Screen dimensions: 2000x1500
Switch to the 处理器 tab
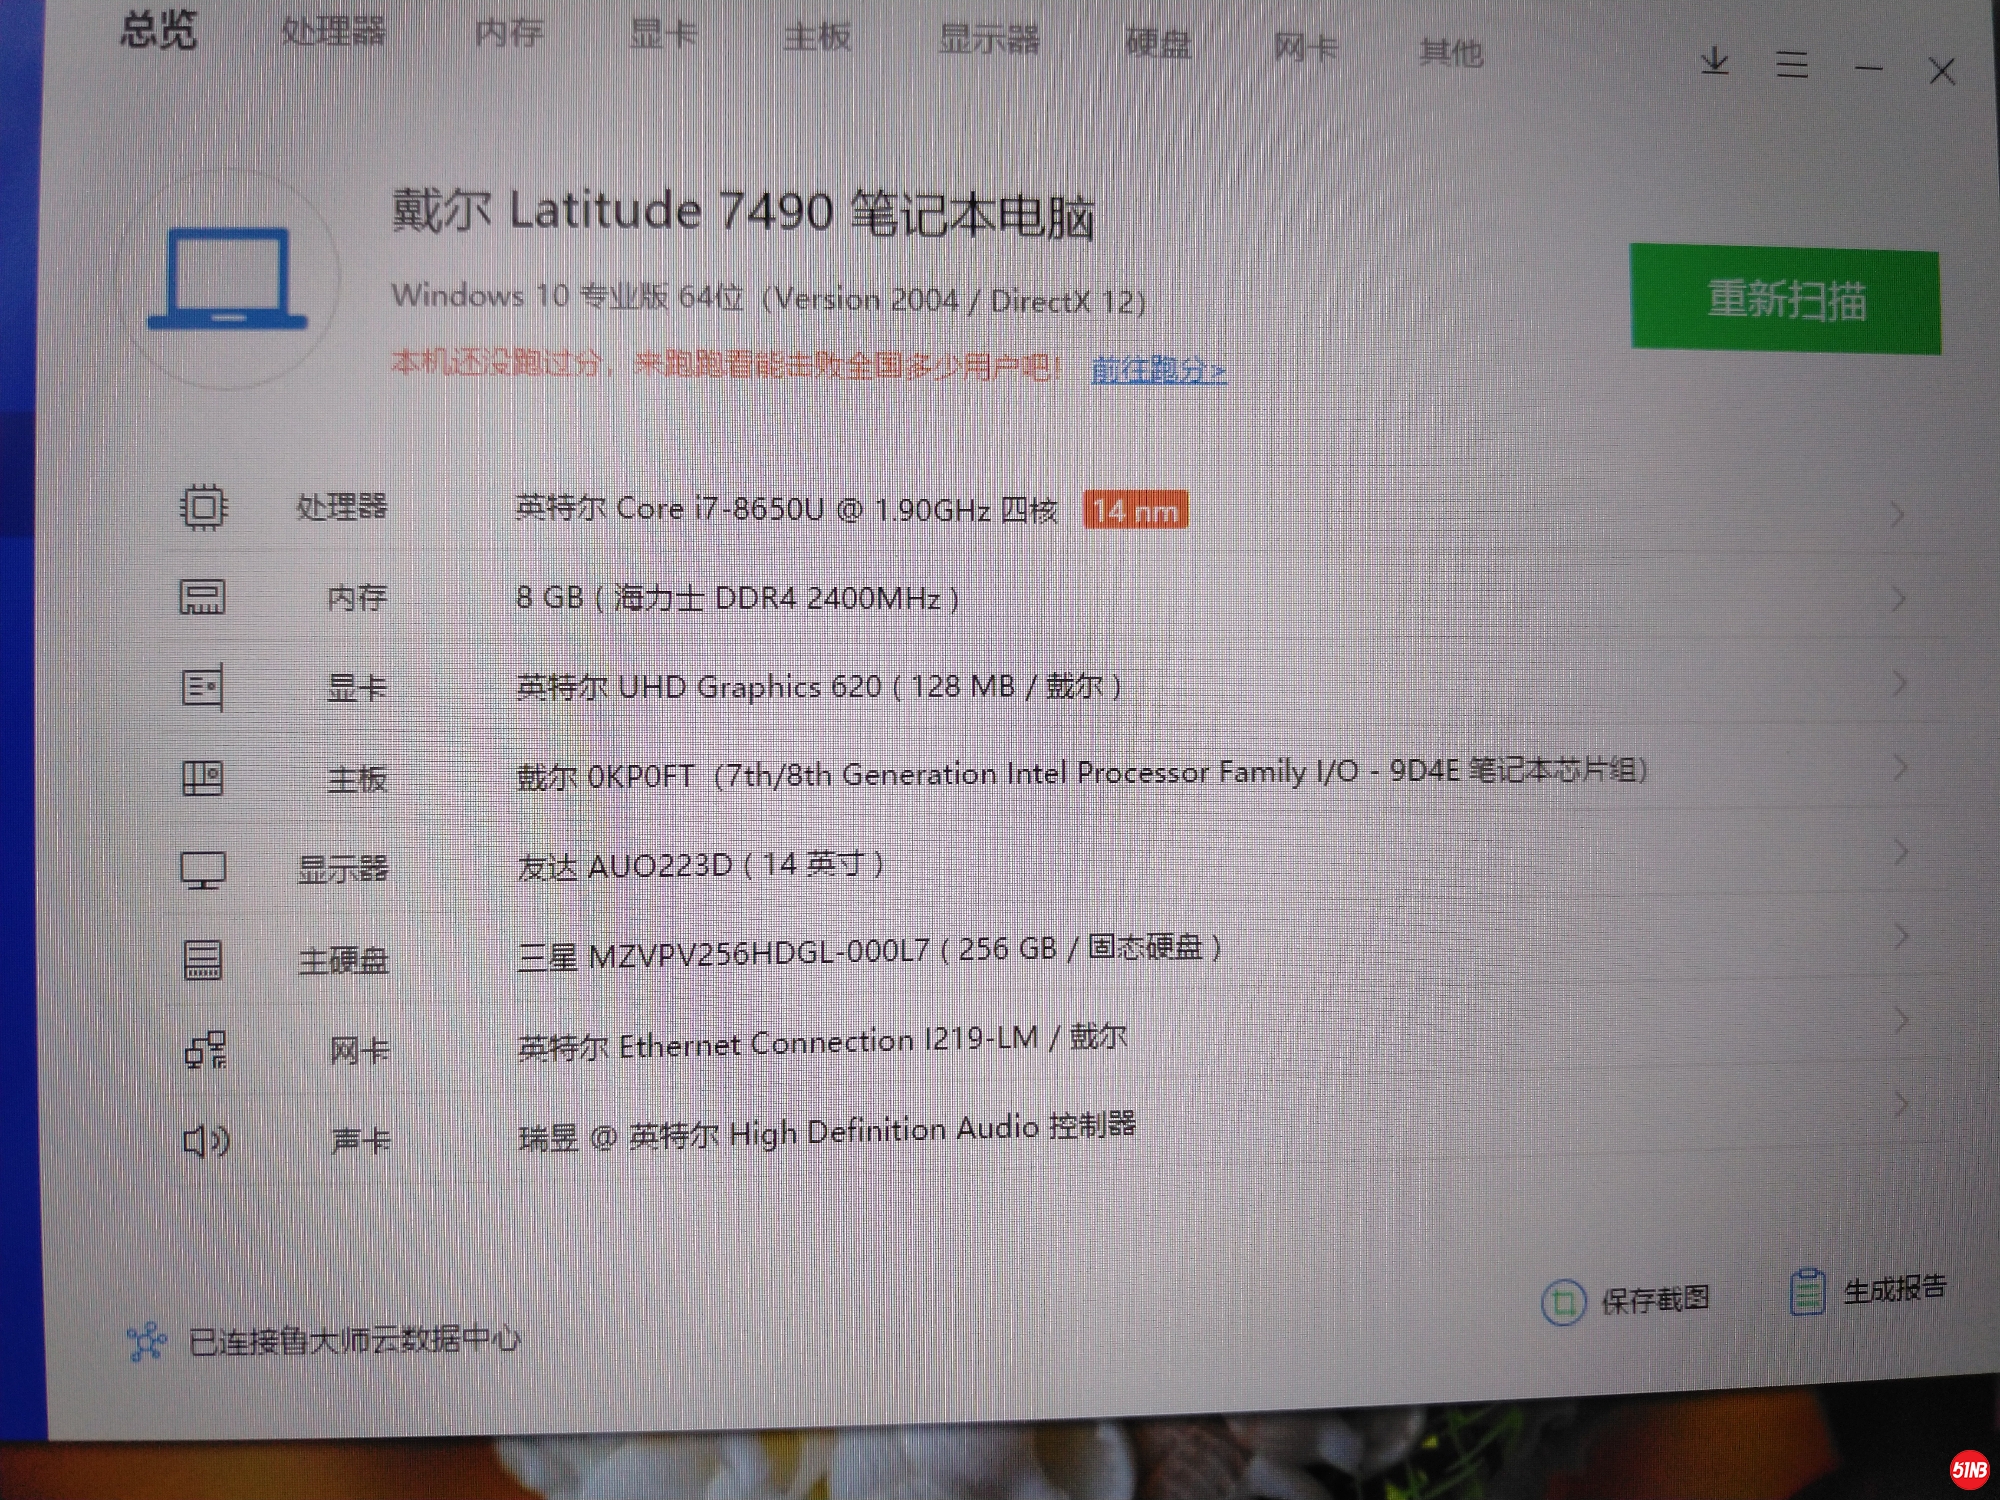pos(333,31)
